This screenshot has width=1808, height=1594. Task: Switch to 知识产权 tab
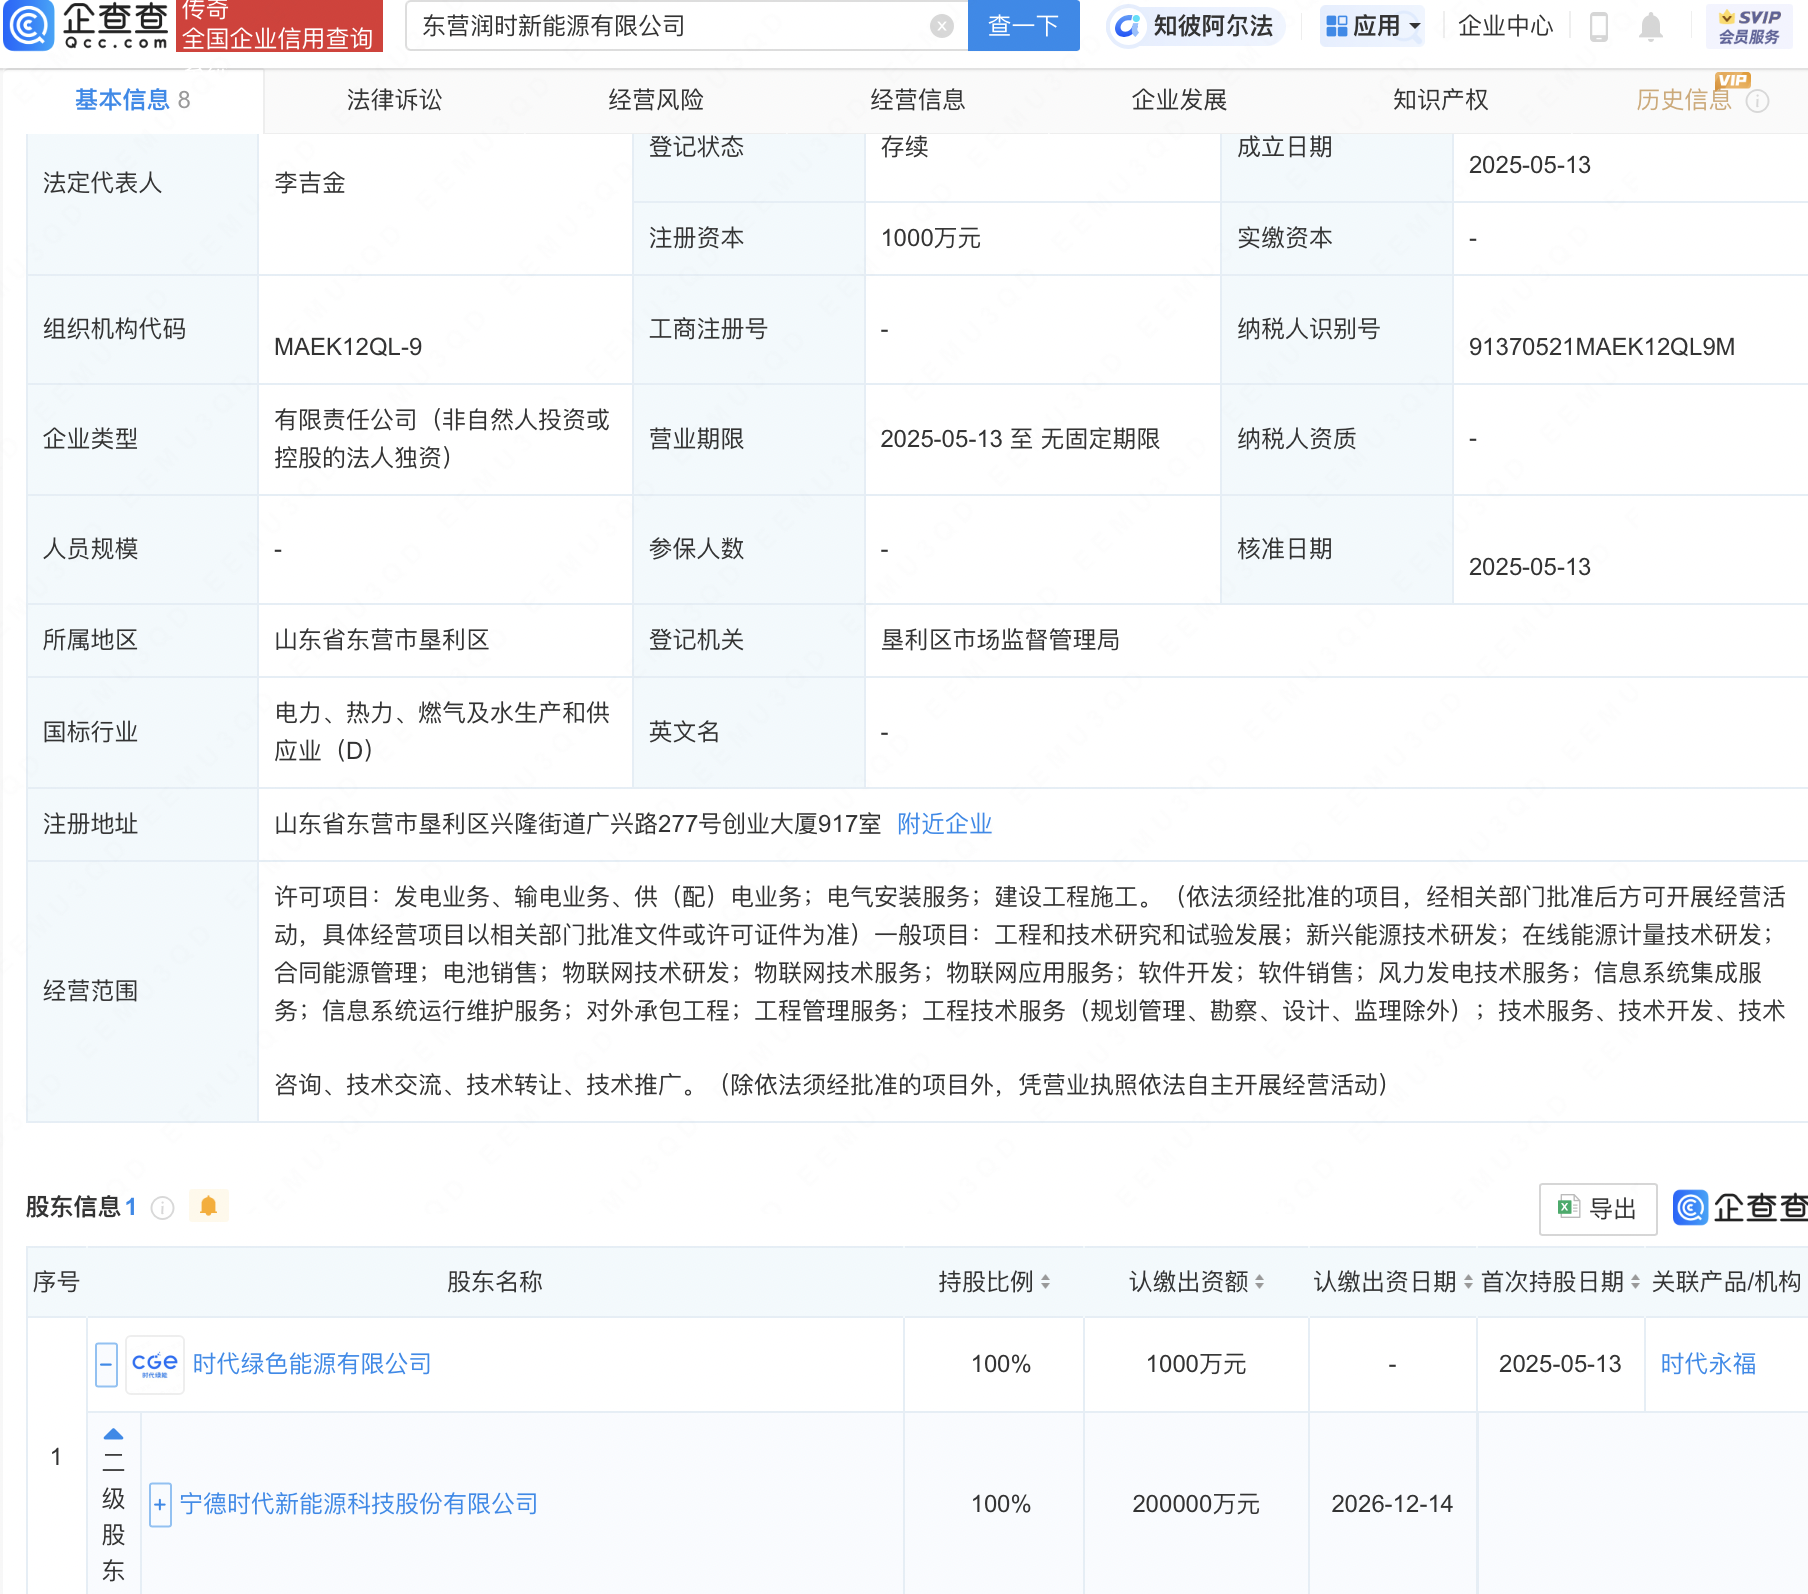point(1440,100)
